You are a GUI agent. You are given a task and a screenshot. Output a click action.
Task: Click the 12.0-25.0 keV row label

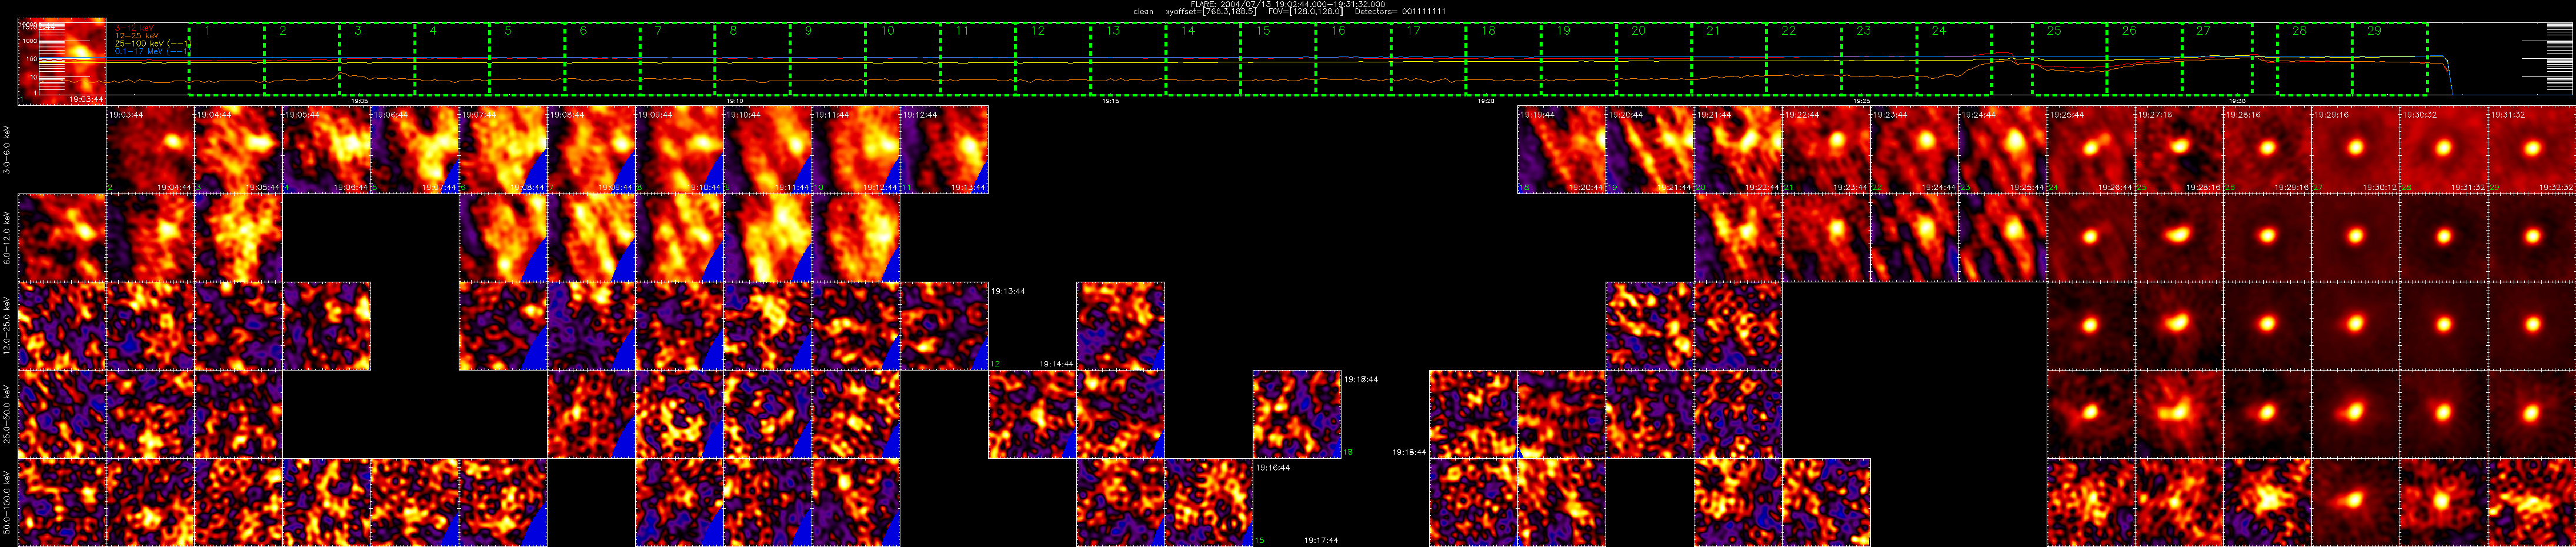coord(7,325)
